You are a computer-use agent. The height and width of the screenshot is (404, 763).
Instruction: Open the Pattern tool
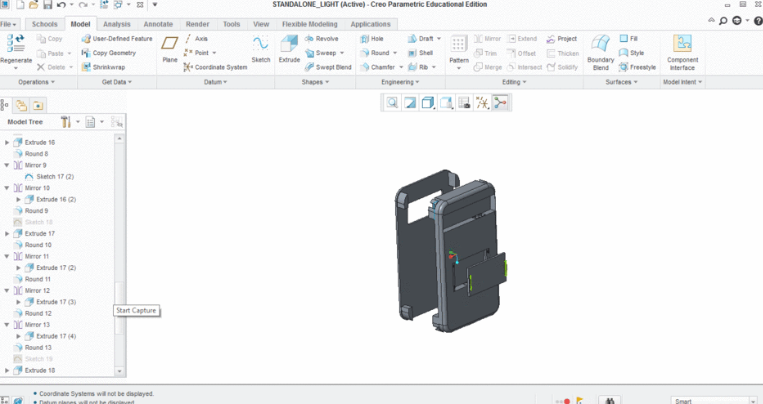click(x=458, y=49)
